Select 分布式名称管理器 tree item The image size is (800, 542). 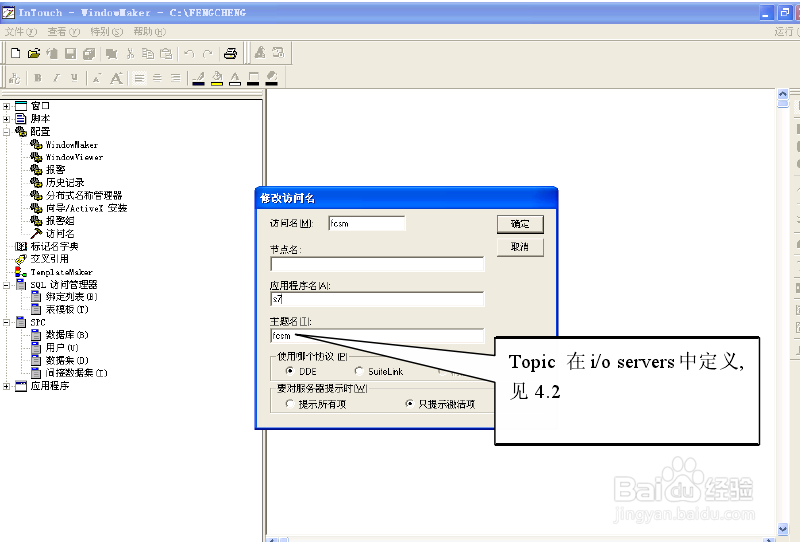pos(84,195)
